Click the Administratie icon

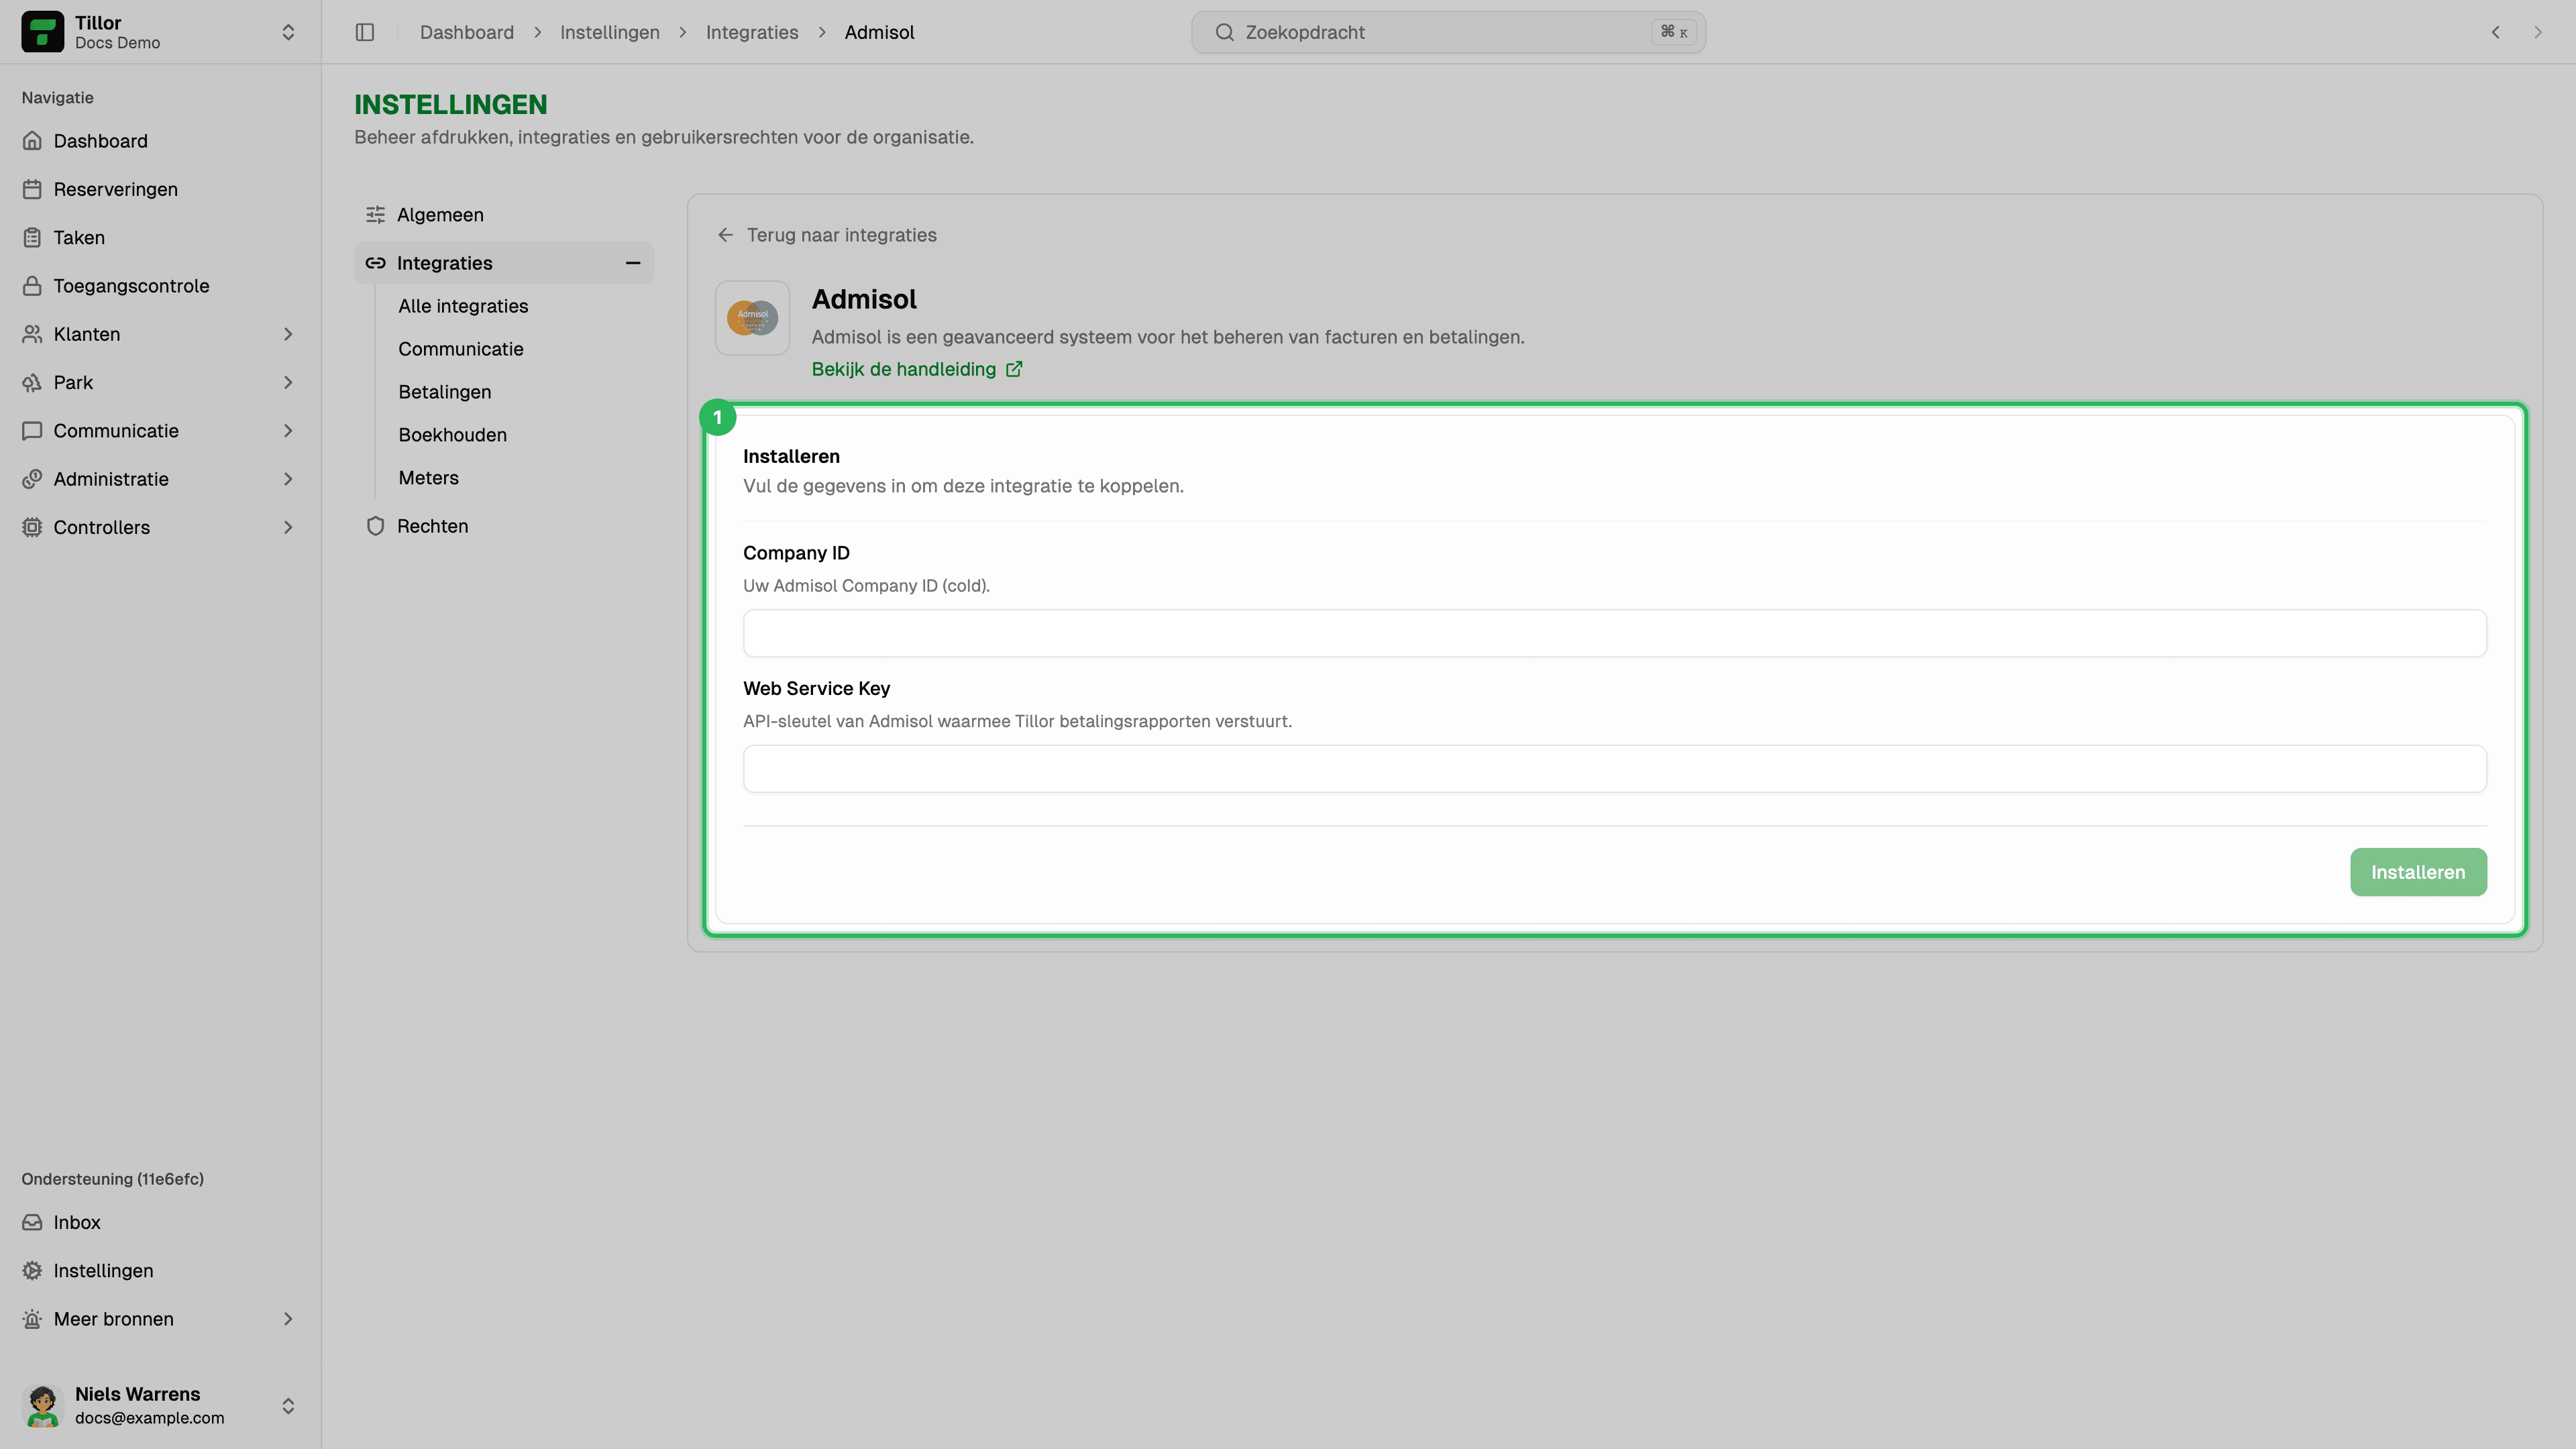click(x=32, y=479)
